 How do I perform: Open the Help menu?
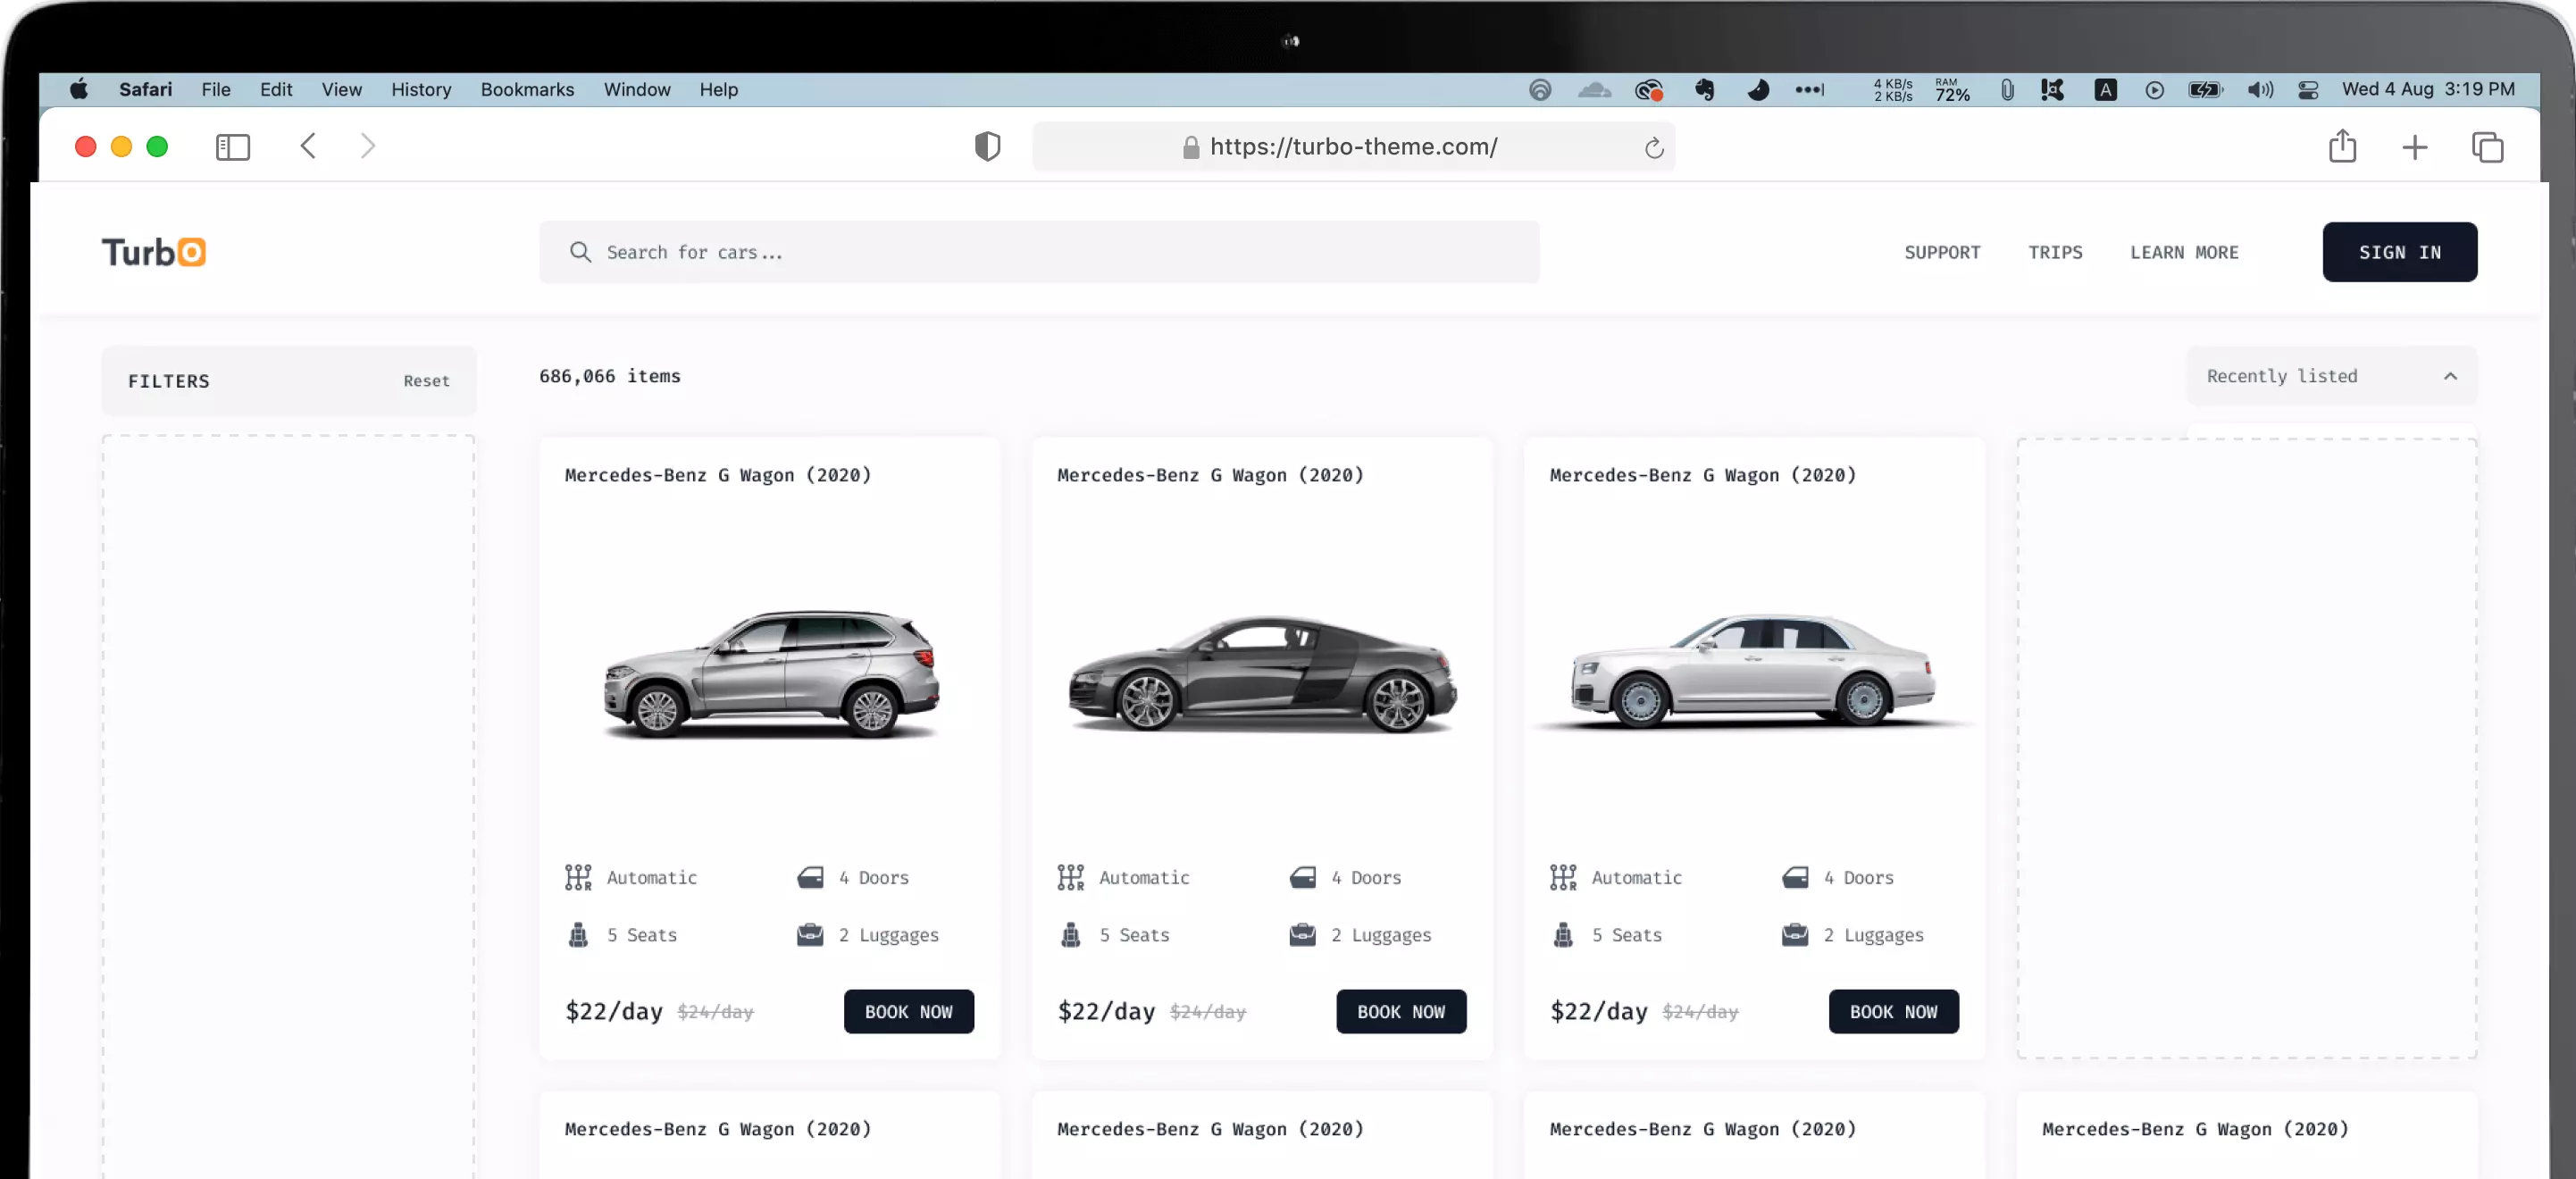[718, 90]
